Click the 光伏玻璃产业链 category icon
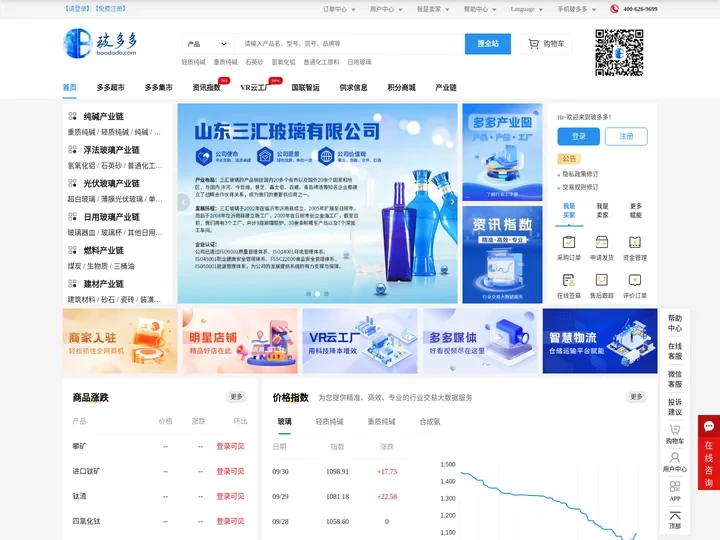 click(72, 183)
